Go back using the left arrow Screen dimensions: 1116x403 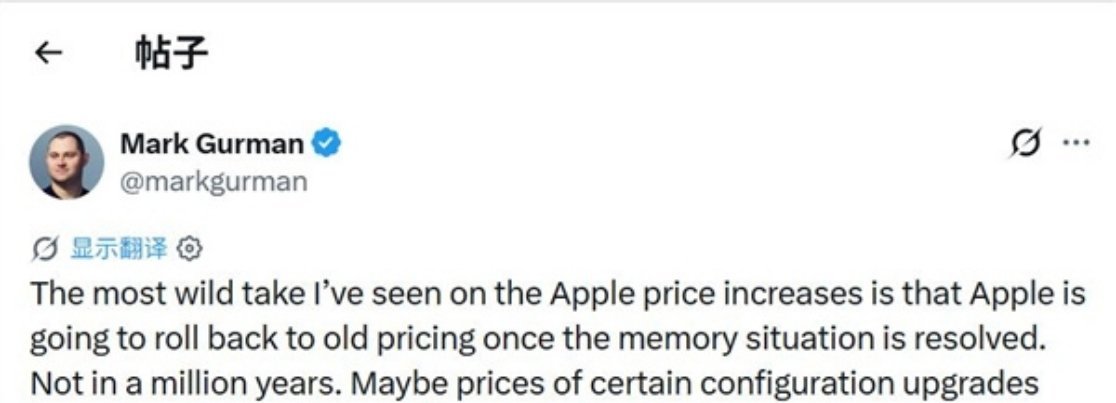click(x=48, y=52)
